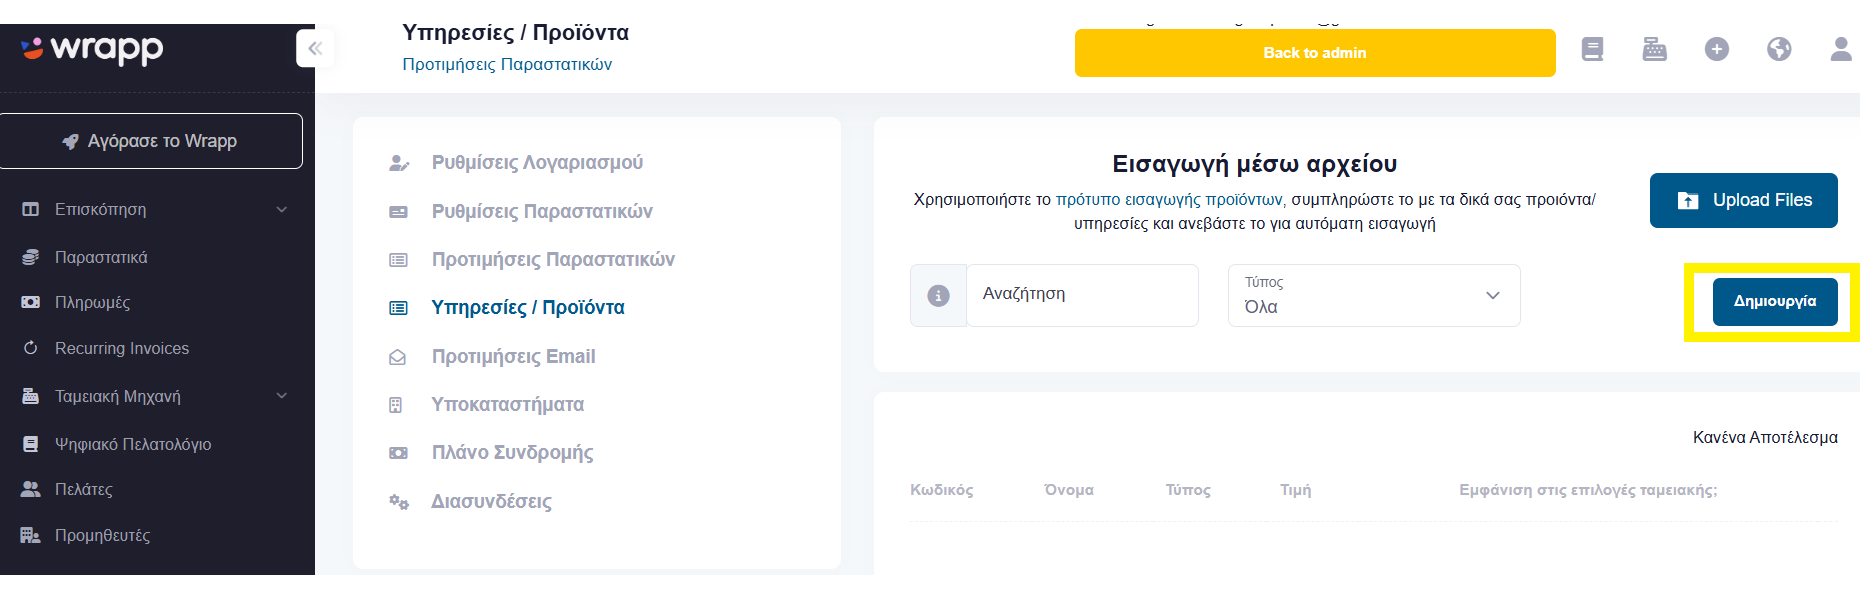The height and width of the screenshot is (599, 1860).
Task: Click the Ρυθμίσεις Λογαριασμού user-edit icon
Action: (x=399, y=163)
